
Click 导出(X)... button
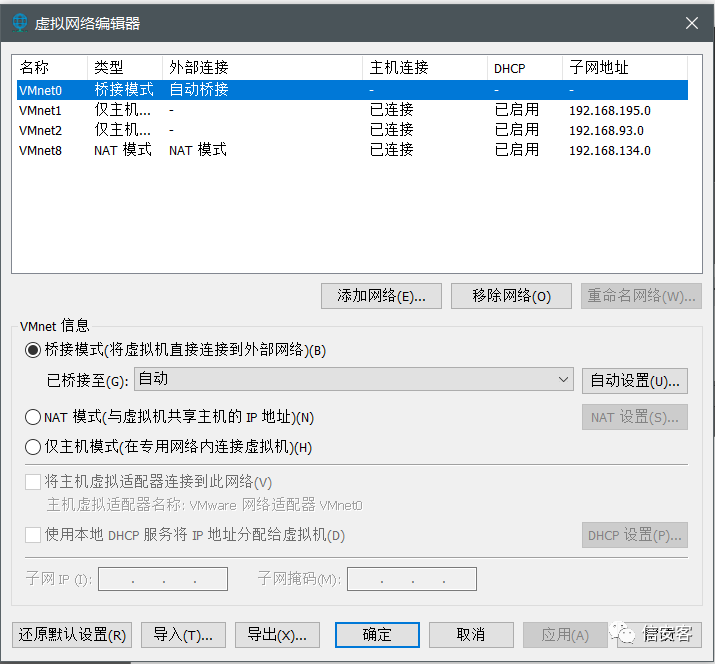point(277,635)
